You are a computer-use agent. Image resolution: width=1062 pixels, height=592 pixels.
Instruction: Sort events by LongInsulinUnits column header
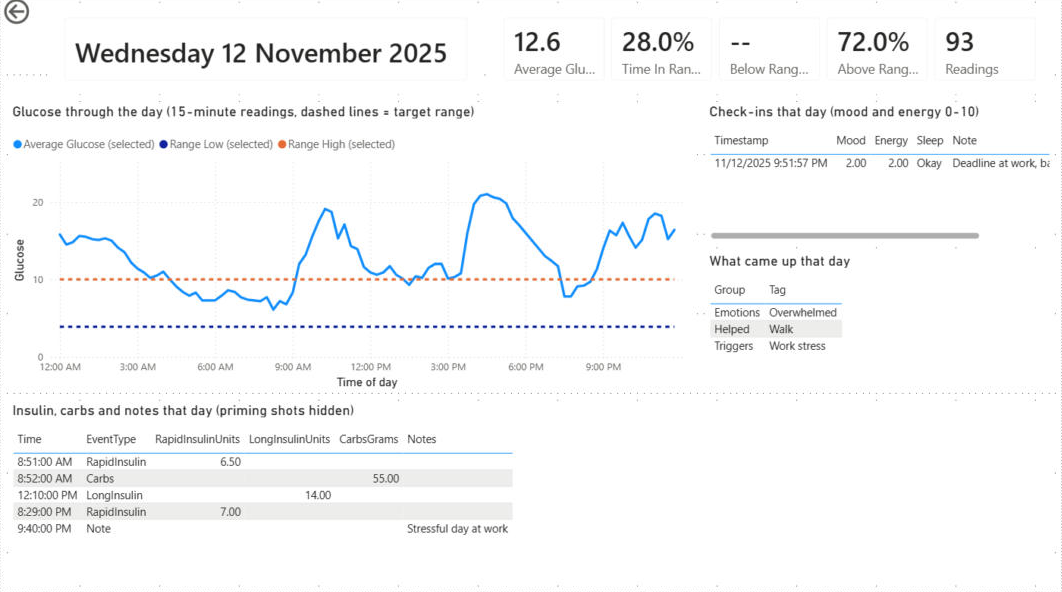(x=289, y=439)
